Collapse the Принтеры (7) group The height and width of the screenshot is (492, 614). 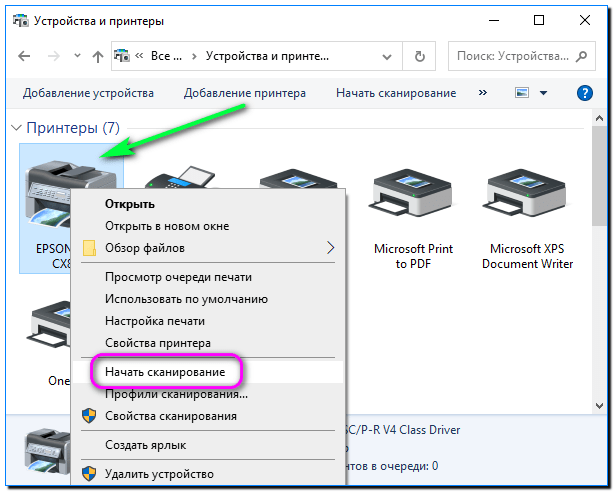tap(16, 128)
